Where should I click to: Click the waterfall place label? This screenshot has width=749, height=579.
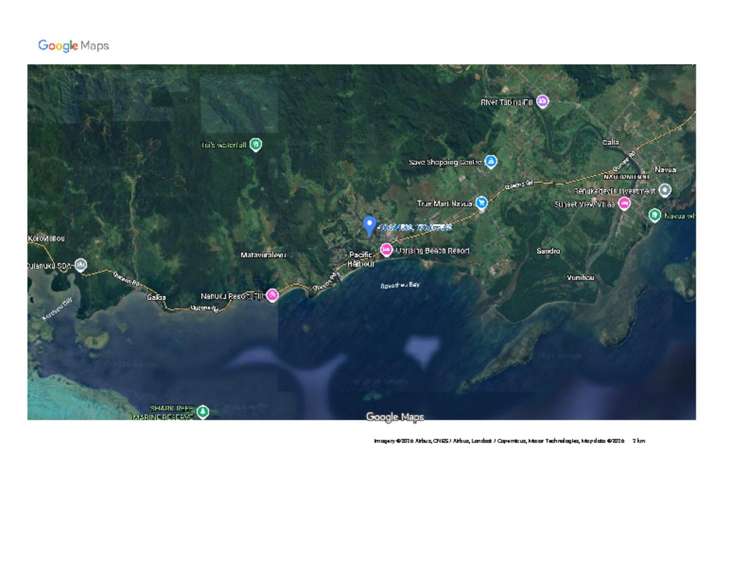pos(224,145)
